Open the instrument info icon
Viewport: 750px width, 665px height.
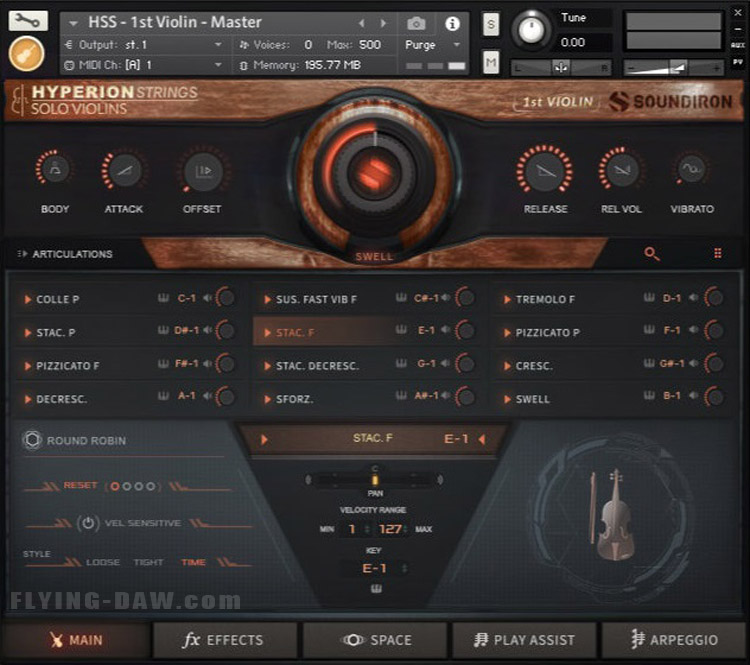coord(452,23)
